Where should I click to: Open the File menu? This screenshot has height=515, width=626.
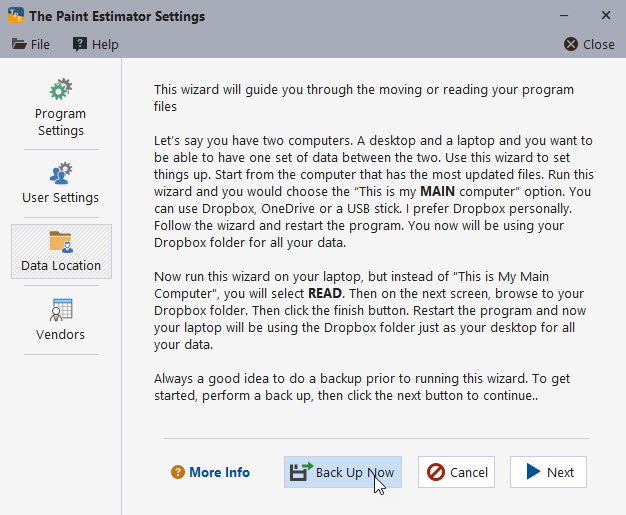point(40,44)
